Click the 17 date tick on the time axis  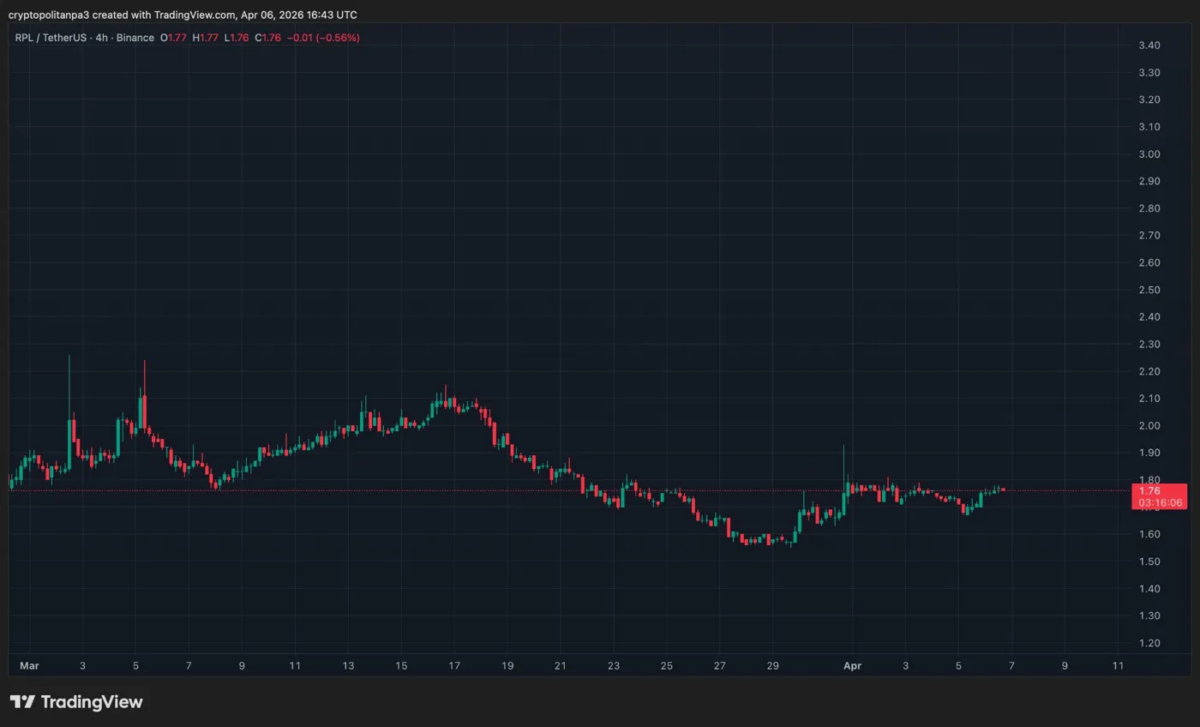(x=455, y=665)
